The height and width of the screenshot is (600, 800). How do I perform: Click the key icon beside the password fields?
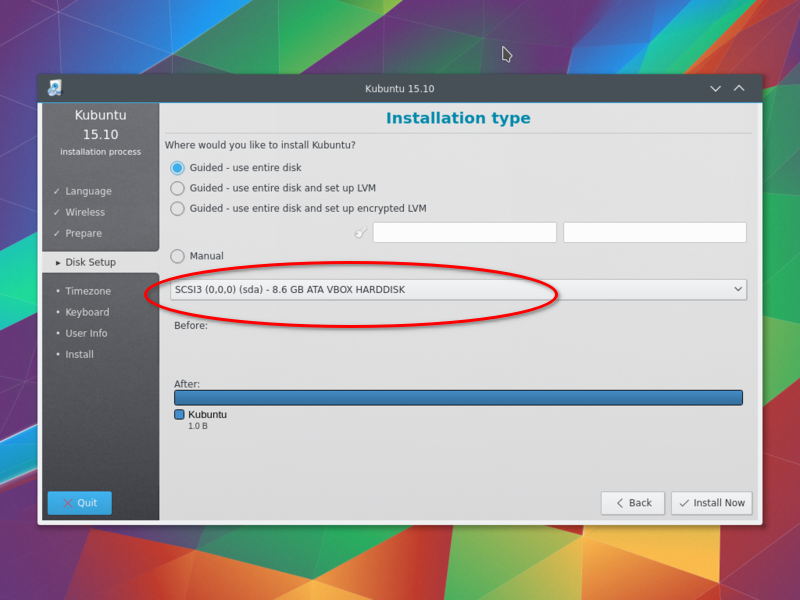click(x=361, y=233)
